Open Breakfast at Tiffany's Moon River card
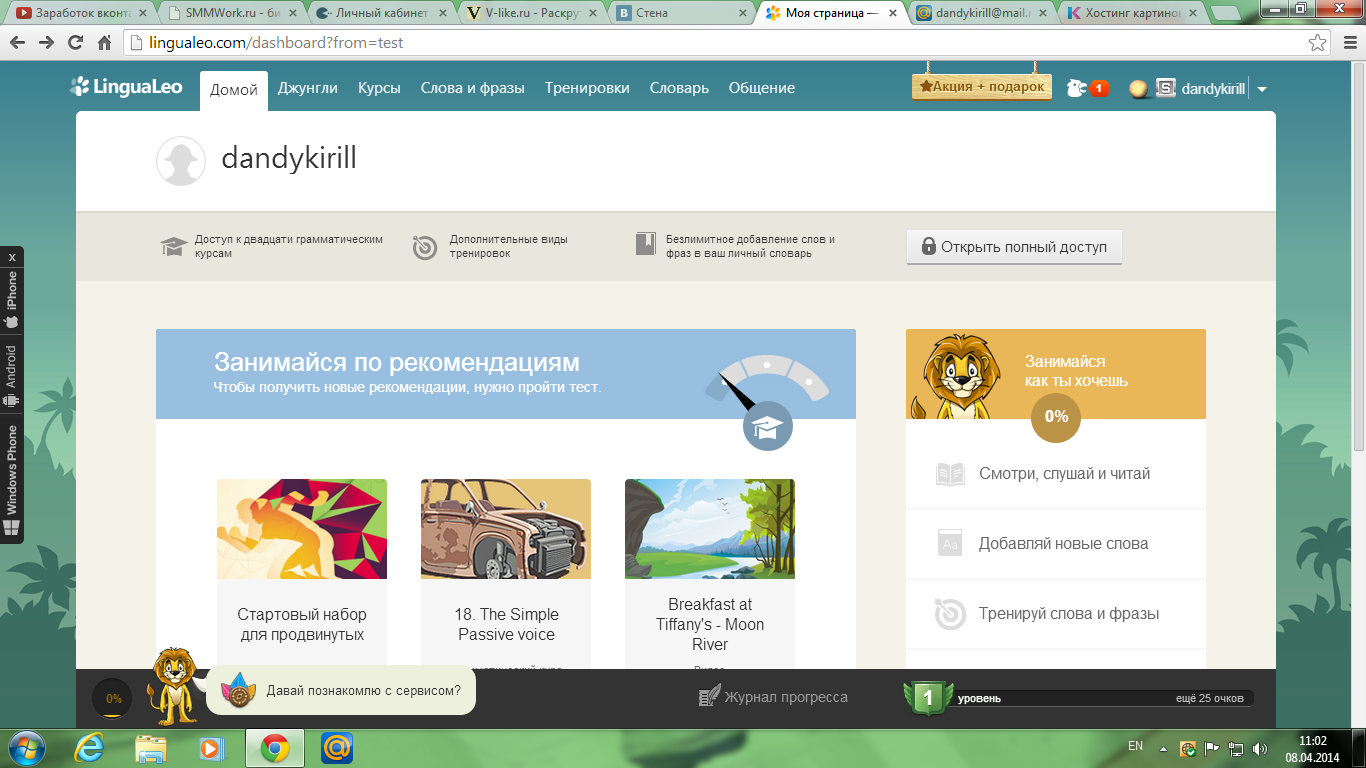Viewport: 1366px width, 768px height. (710, 573)
